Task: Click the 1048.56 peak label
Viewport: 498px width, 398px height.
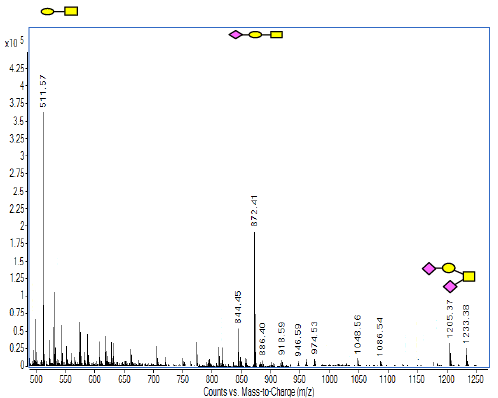Action: (357, 334)
